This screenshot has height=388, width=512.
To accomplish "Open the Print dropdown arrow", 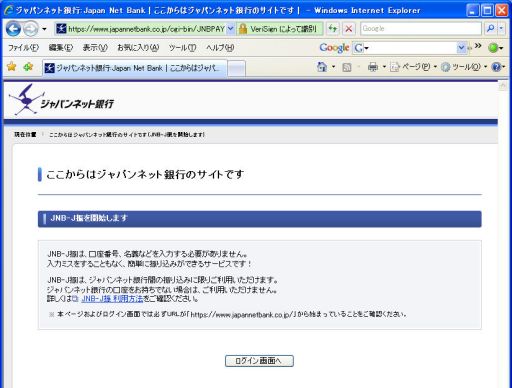I will tap(384, 67).
